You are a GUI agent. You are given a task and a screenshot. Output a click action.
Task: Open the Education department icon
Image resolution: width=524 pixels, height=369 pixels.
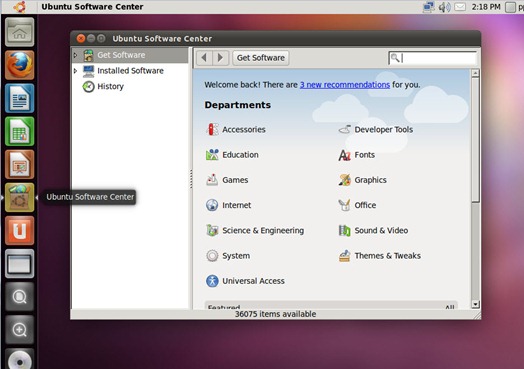click(x=212, y=155)
